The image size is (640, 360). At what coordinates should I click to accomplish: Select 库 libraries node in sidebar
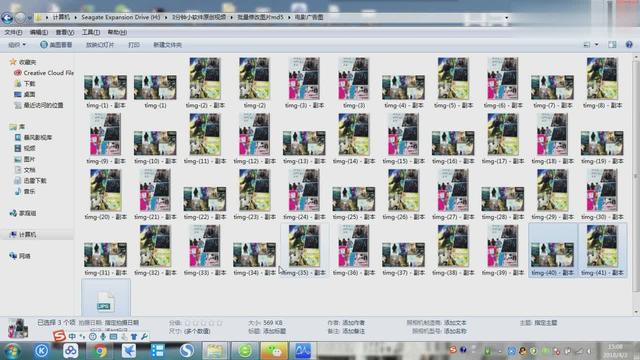(18, 127)
